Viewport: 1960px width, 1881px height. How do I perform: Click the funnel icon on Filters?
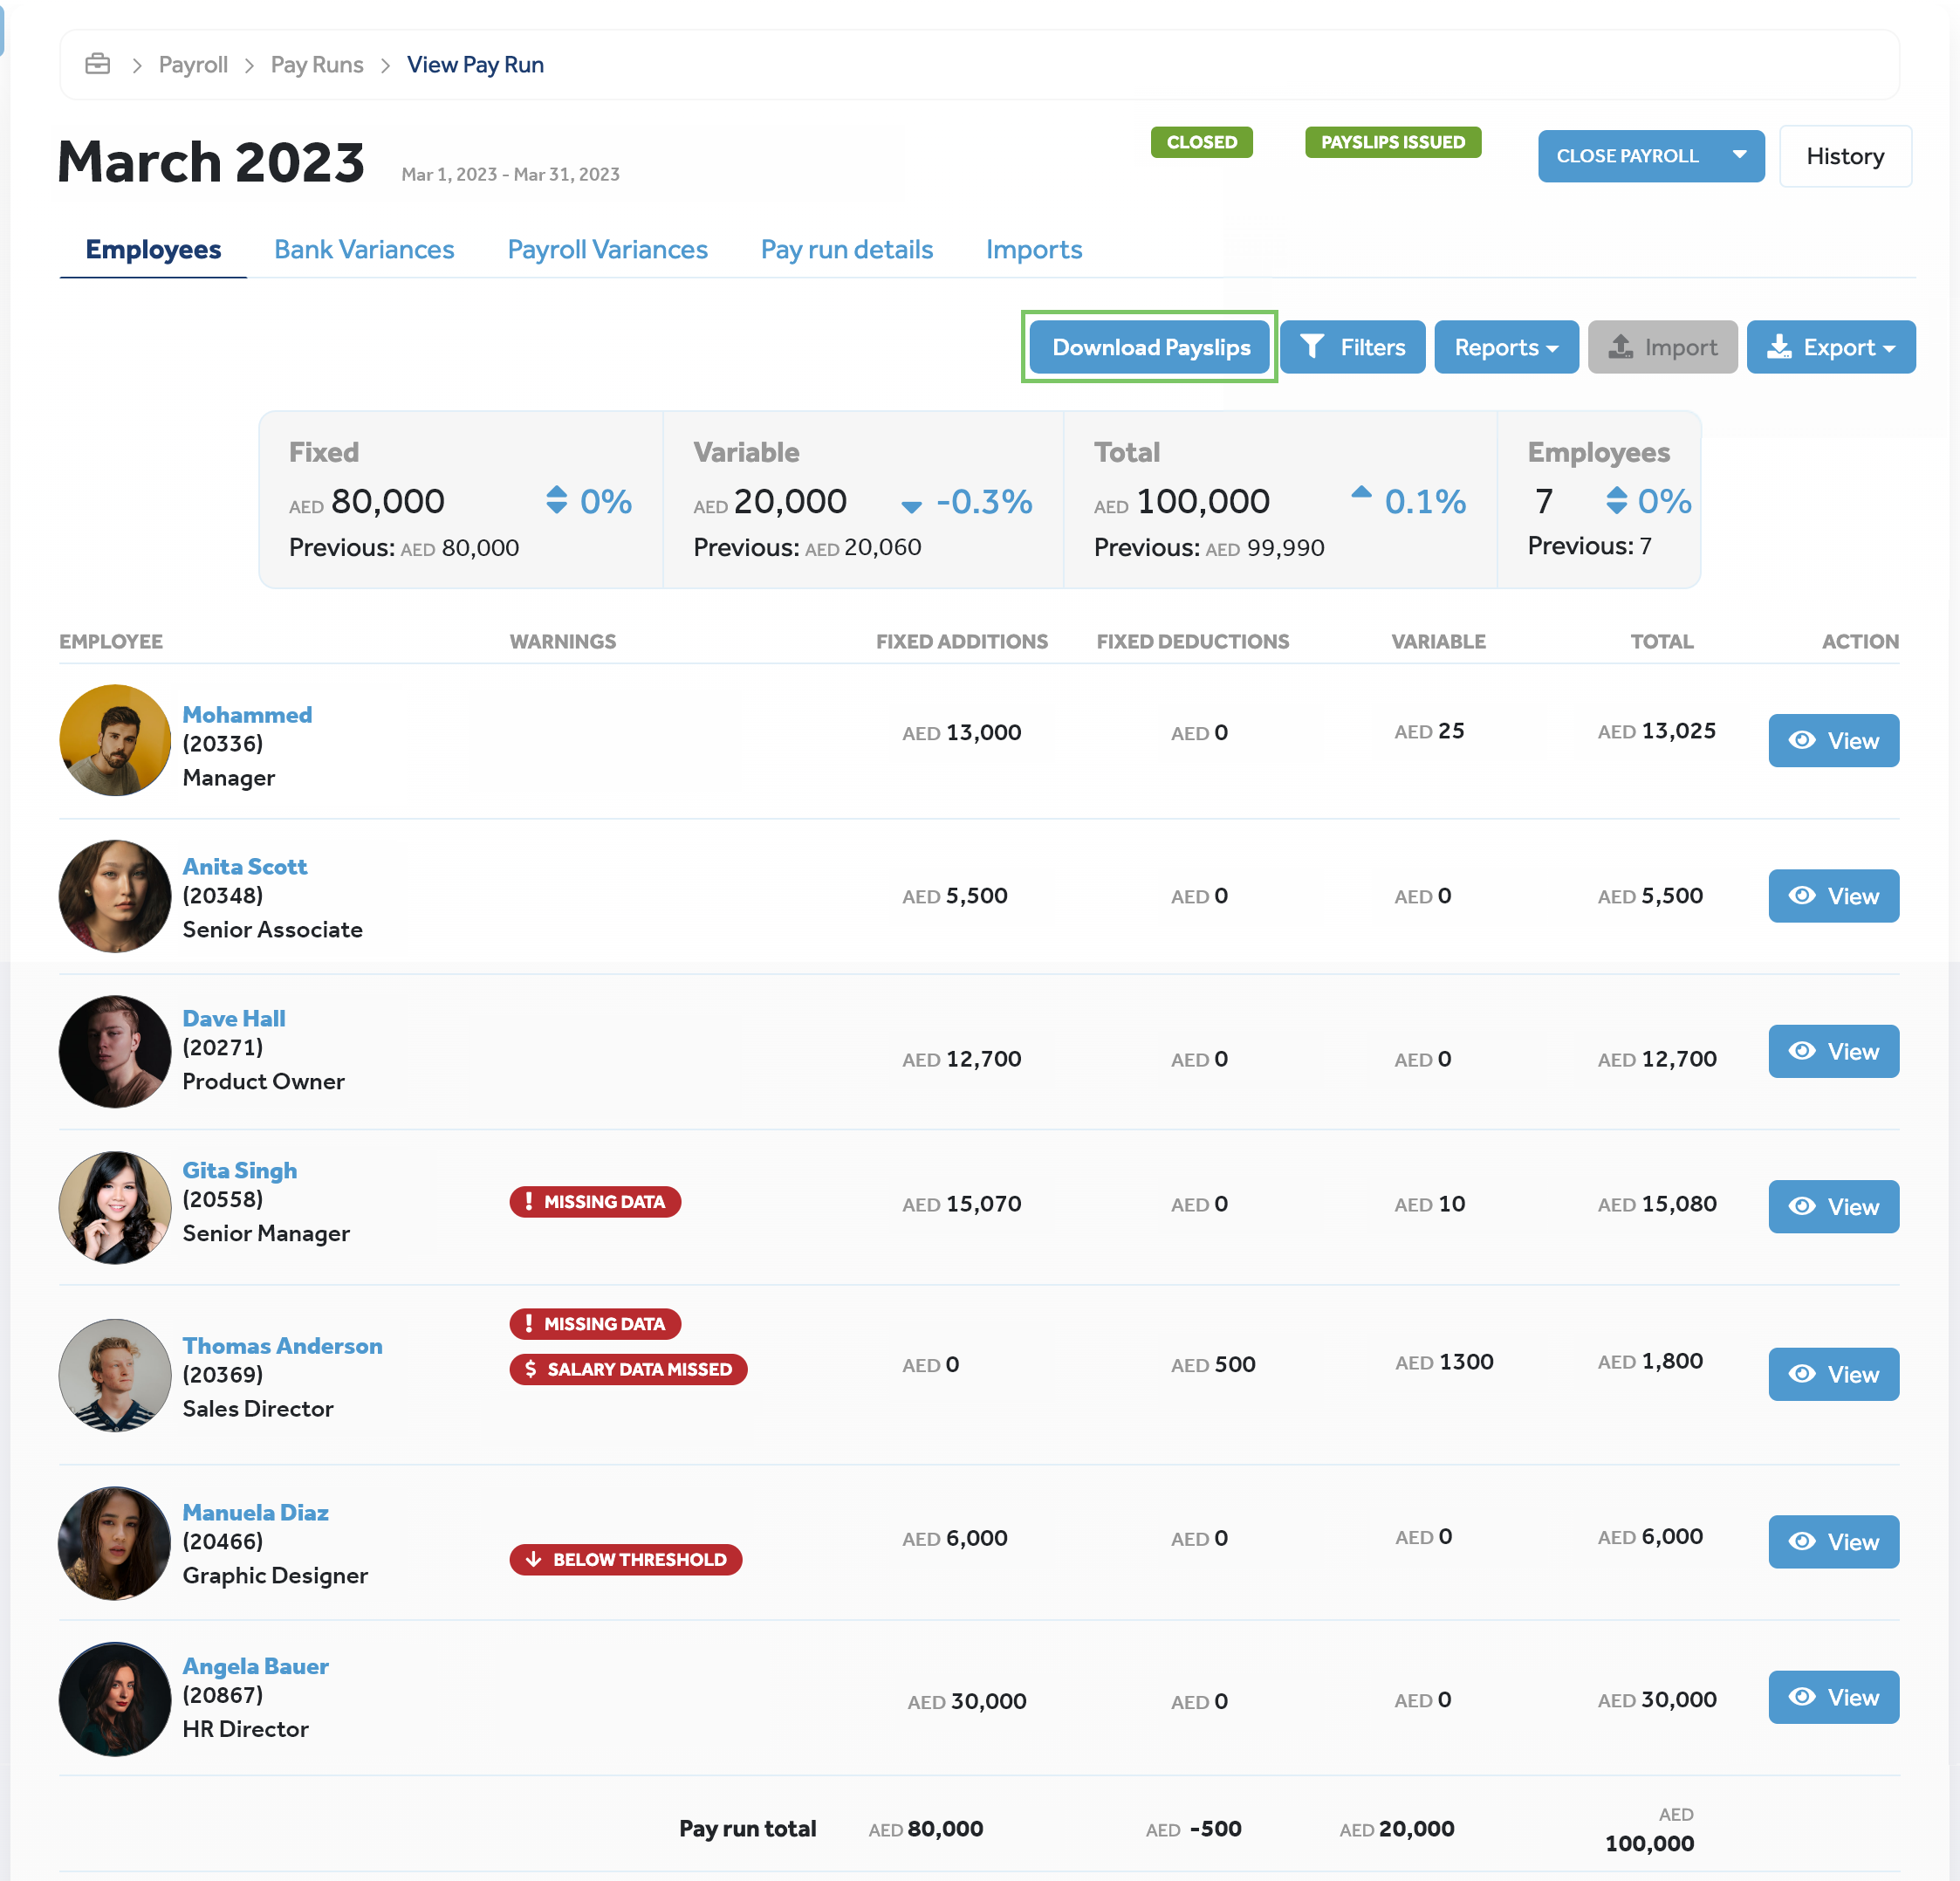(1312, 347)
